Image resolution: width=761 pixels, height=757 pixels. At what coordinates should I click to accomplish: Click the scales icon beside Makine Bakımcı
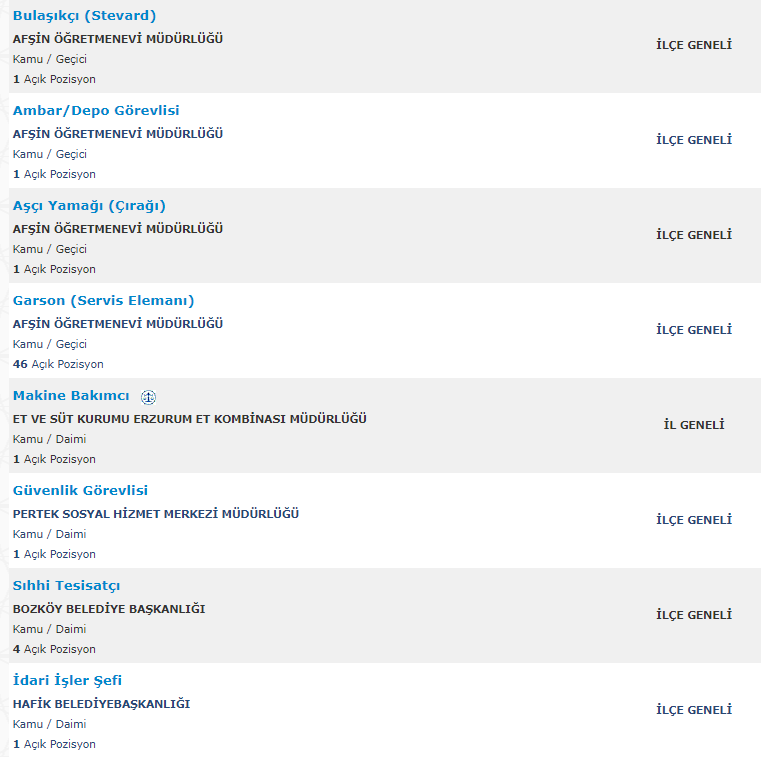tap(148, 397)
